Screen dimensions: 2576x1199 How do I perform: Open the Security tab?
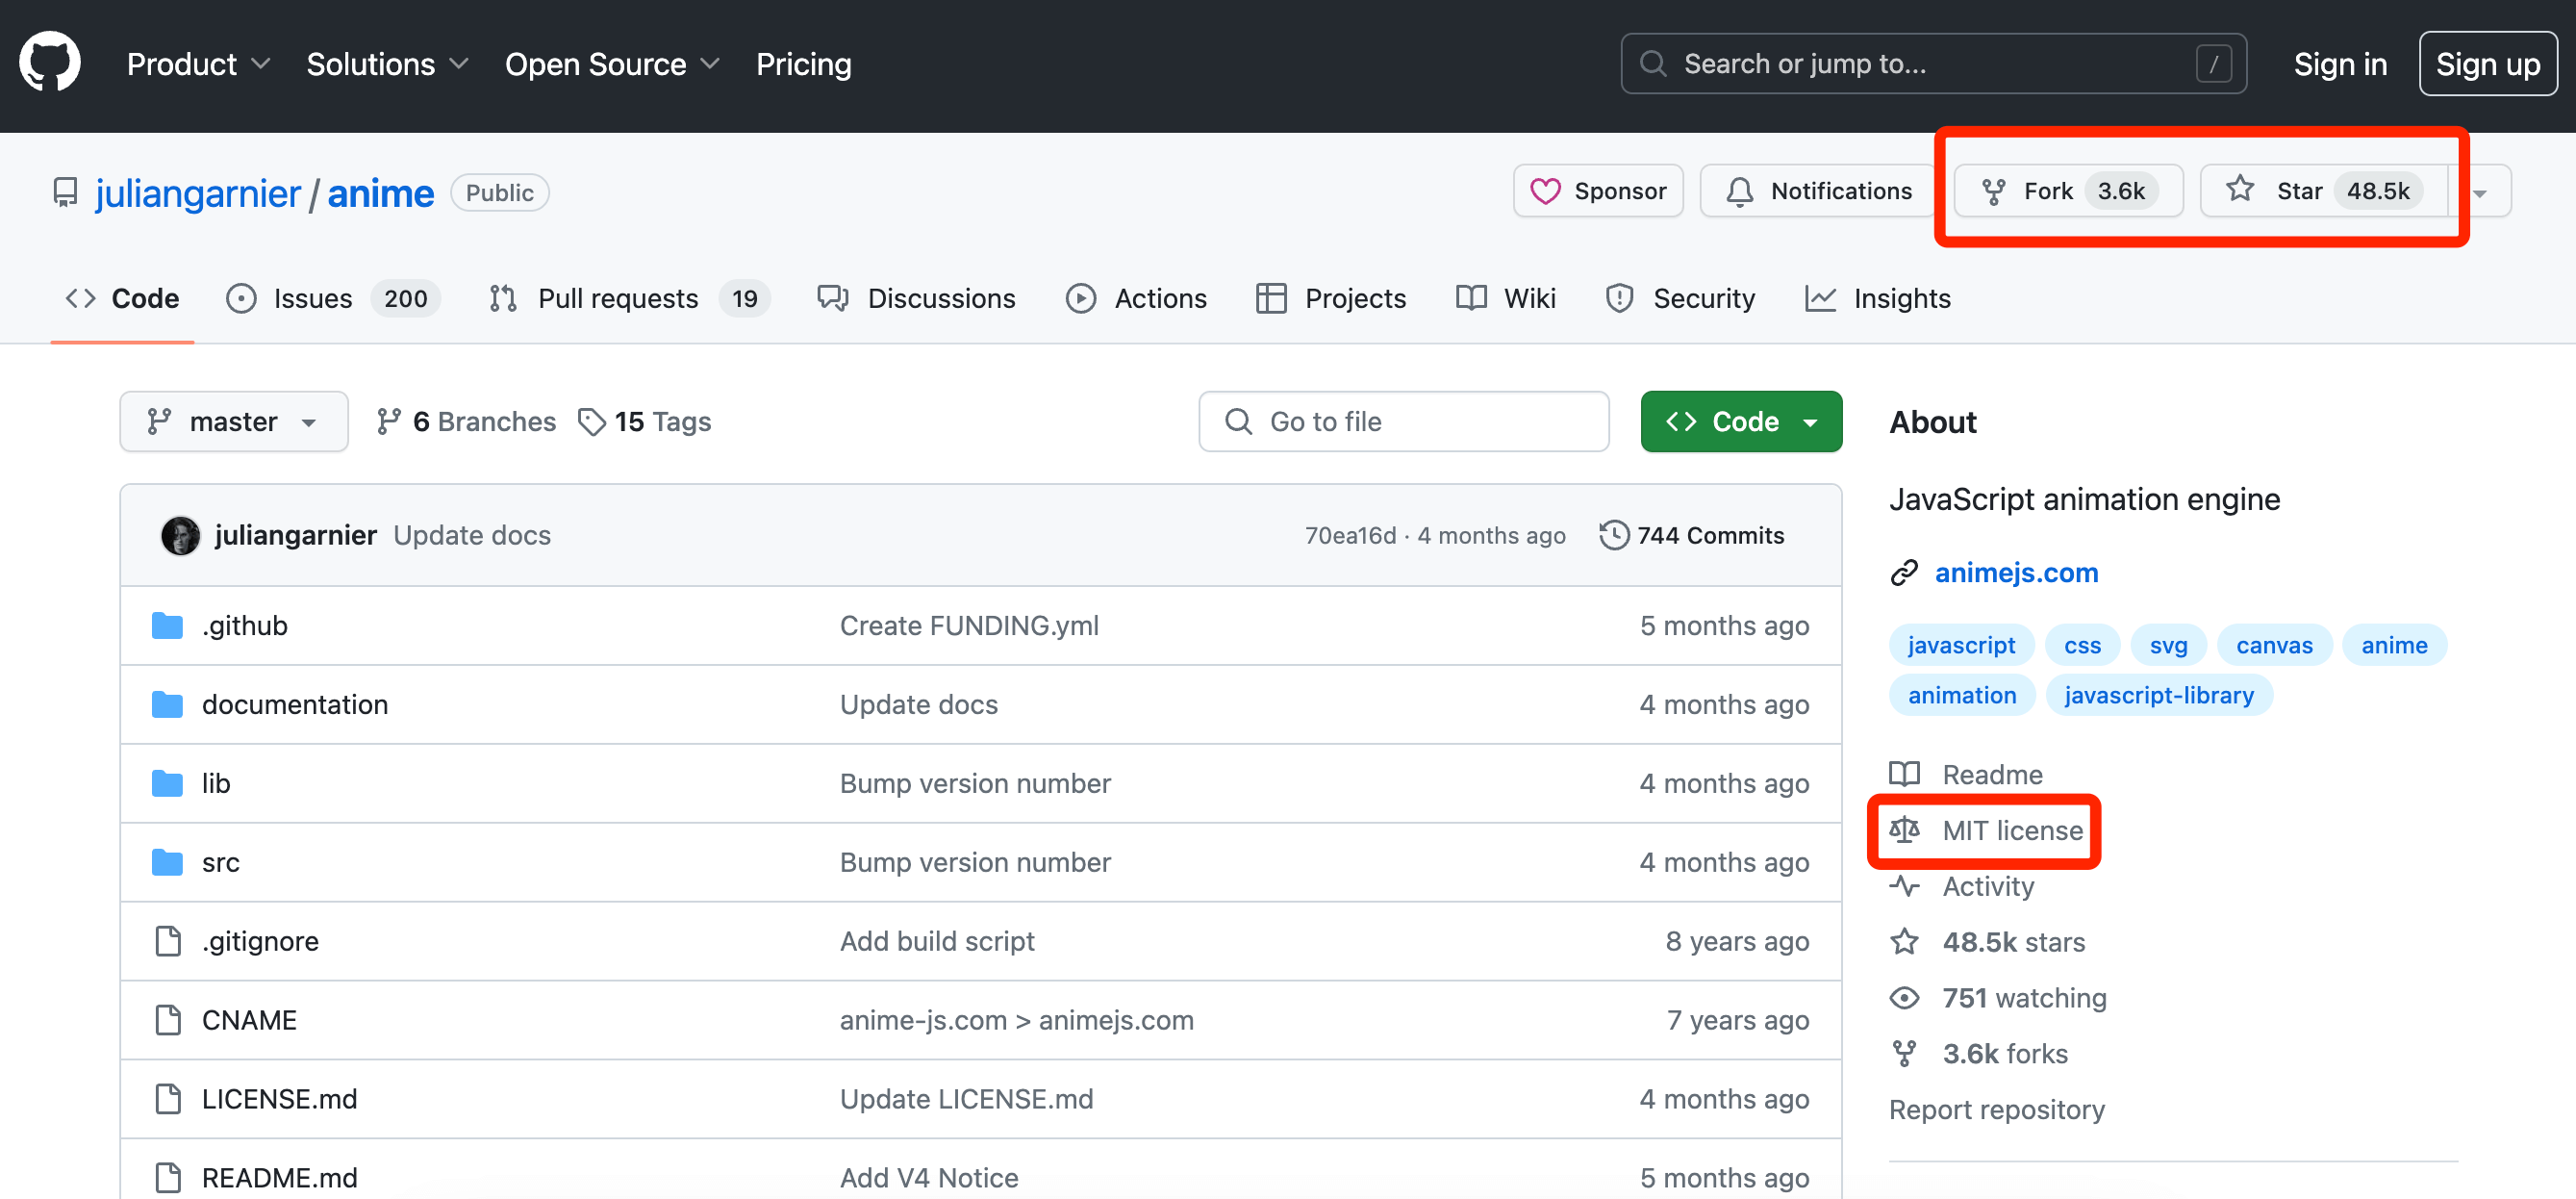(1680, 298)
